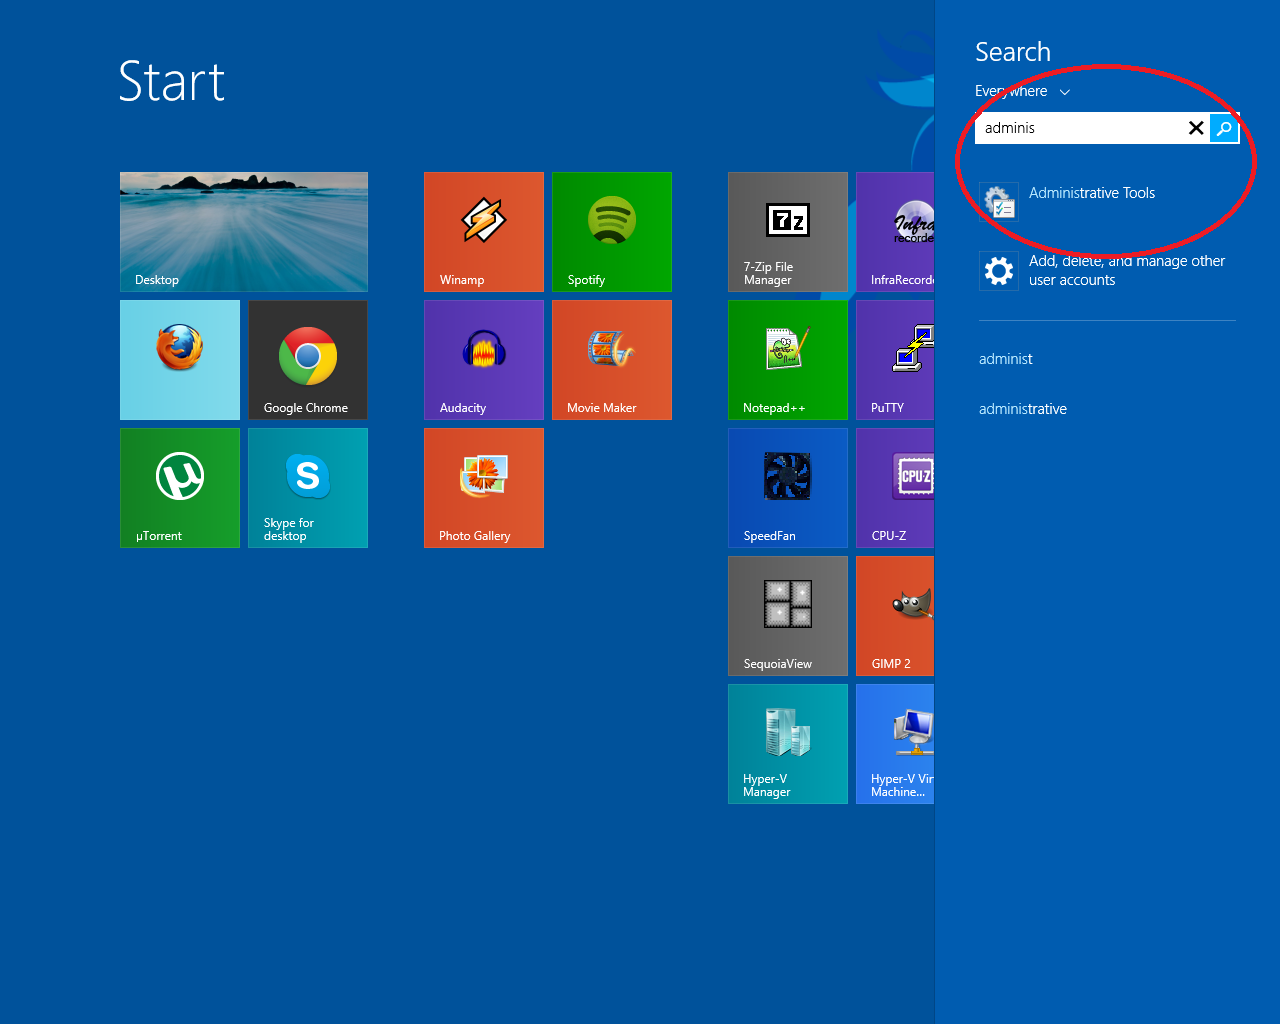Launch the Firefox tile
This screenshot has width=1280, height=1024.
tap(180, 360)
